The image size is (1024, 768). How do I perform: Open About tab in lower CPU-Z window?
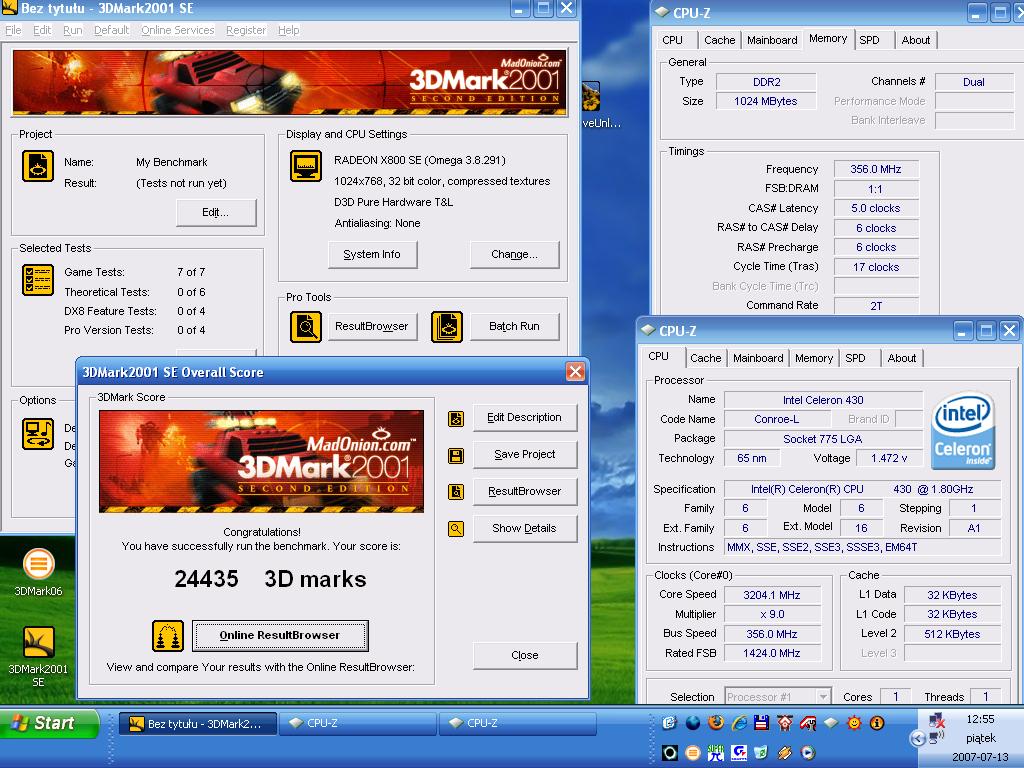point(901,358)
